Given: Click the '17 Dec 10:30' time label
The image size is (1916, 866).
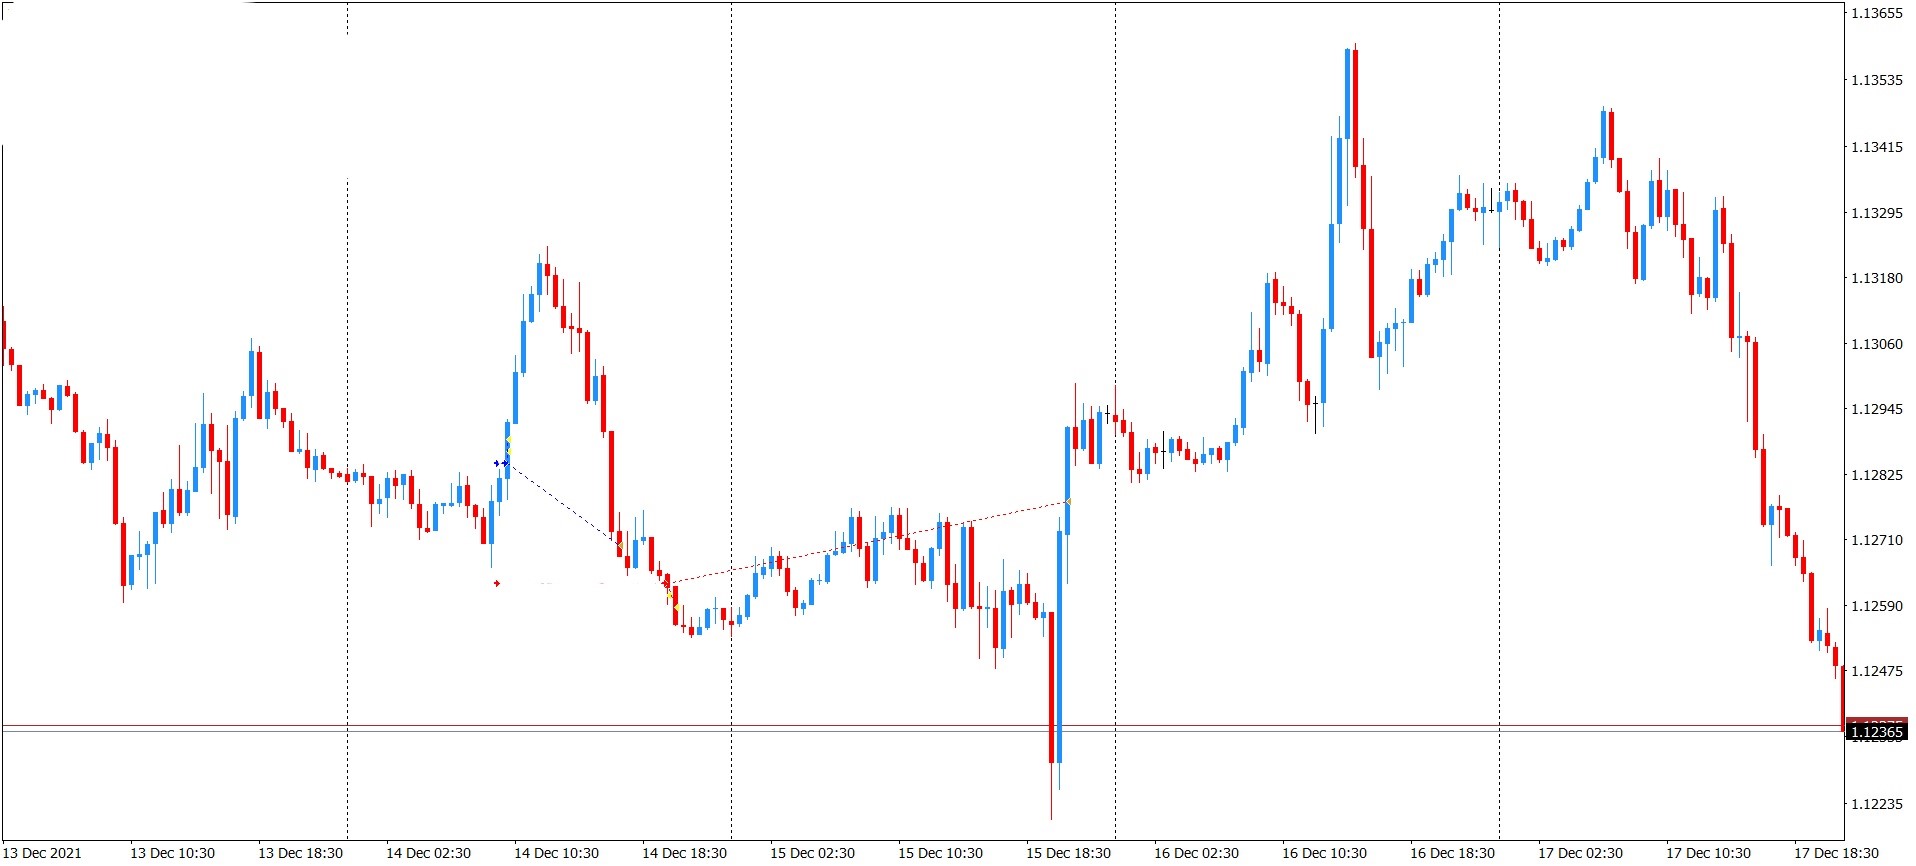Looking at the screenshot, I should point(1708,853).
